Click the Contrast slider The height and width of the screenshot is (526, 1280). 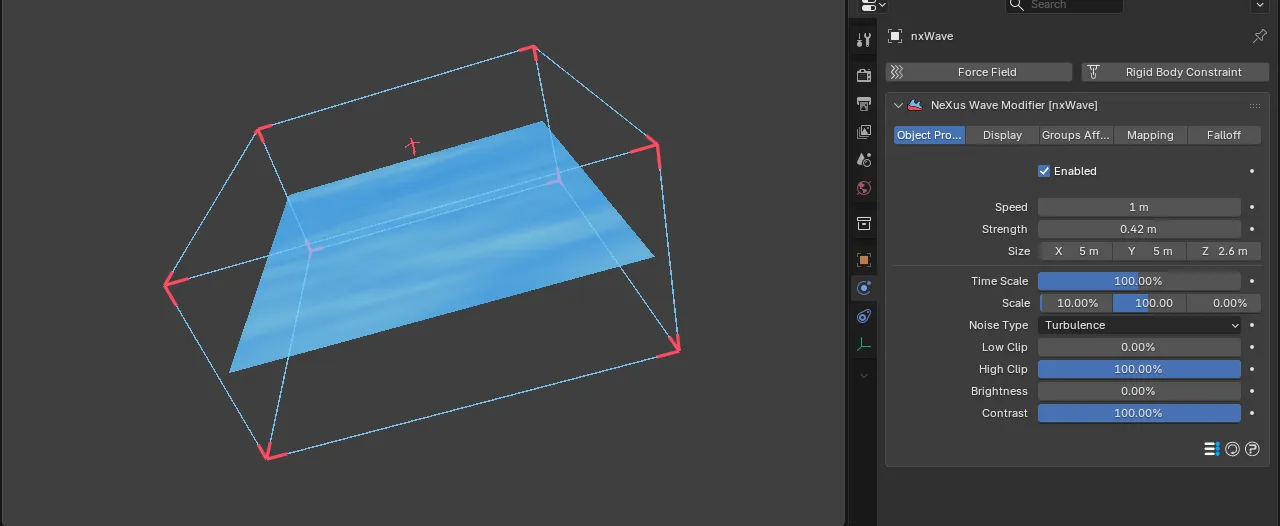[x=1139, y=413]
